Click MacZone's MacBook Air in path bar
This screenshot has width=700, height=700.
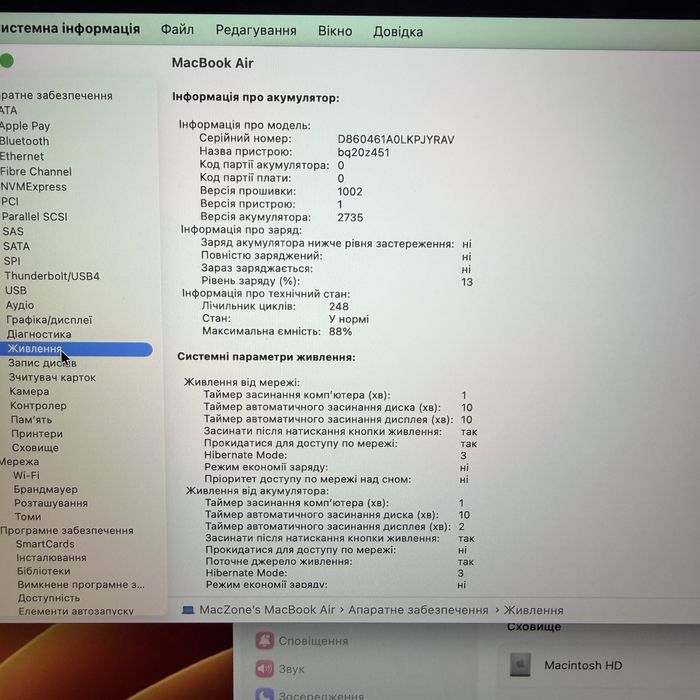(267, 610)
